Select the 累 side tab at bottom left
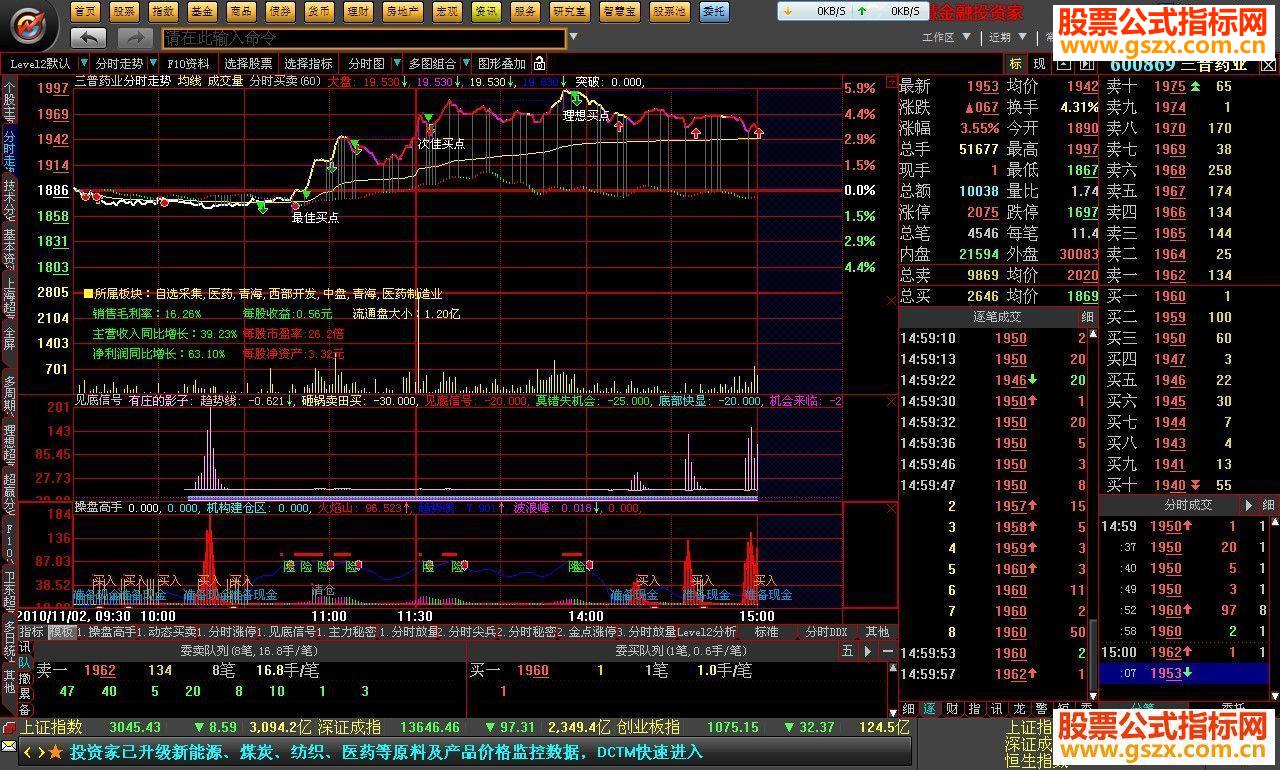Image resolution: width=1280 pixels, height=770 pixels. click(25, 694)
